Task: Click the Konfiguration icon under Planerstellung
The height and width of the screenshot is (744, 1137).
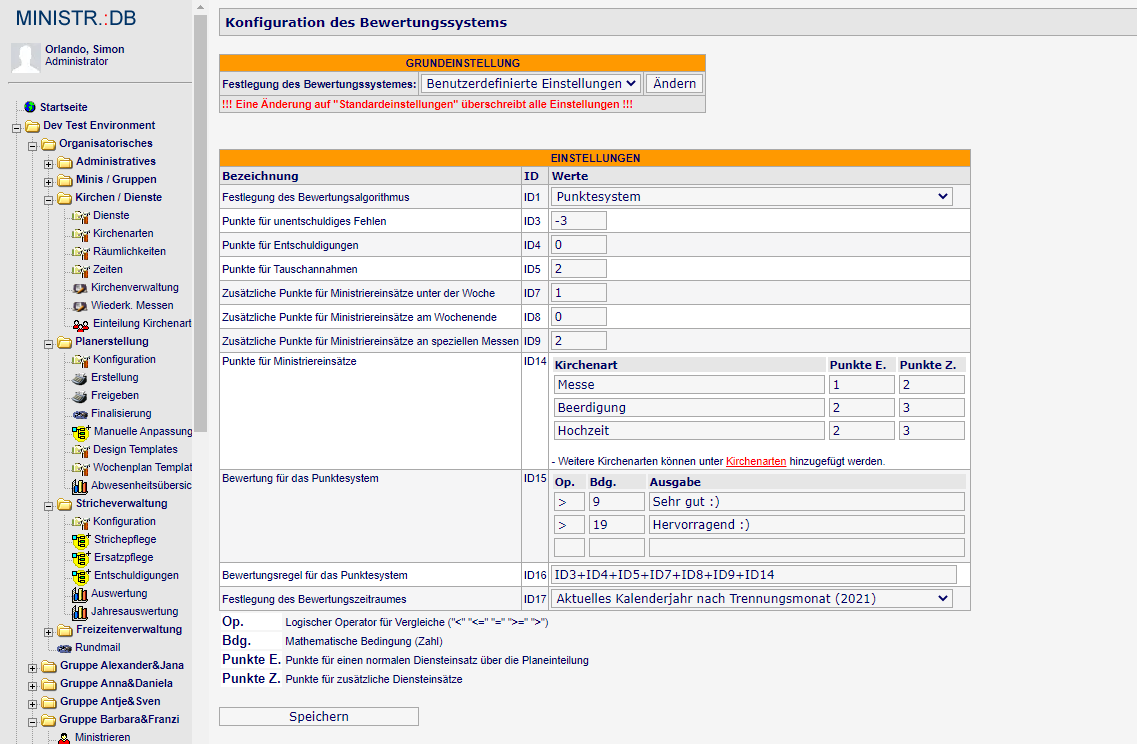Action: [x=80, y=360]
